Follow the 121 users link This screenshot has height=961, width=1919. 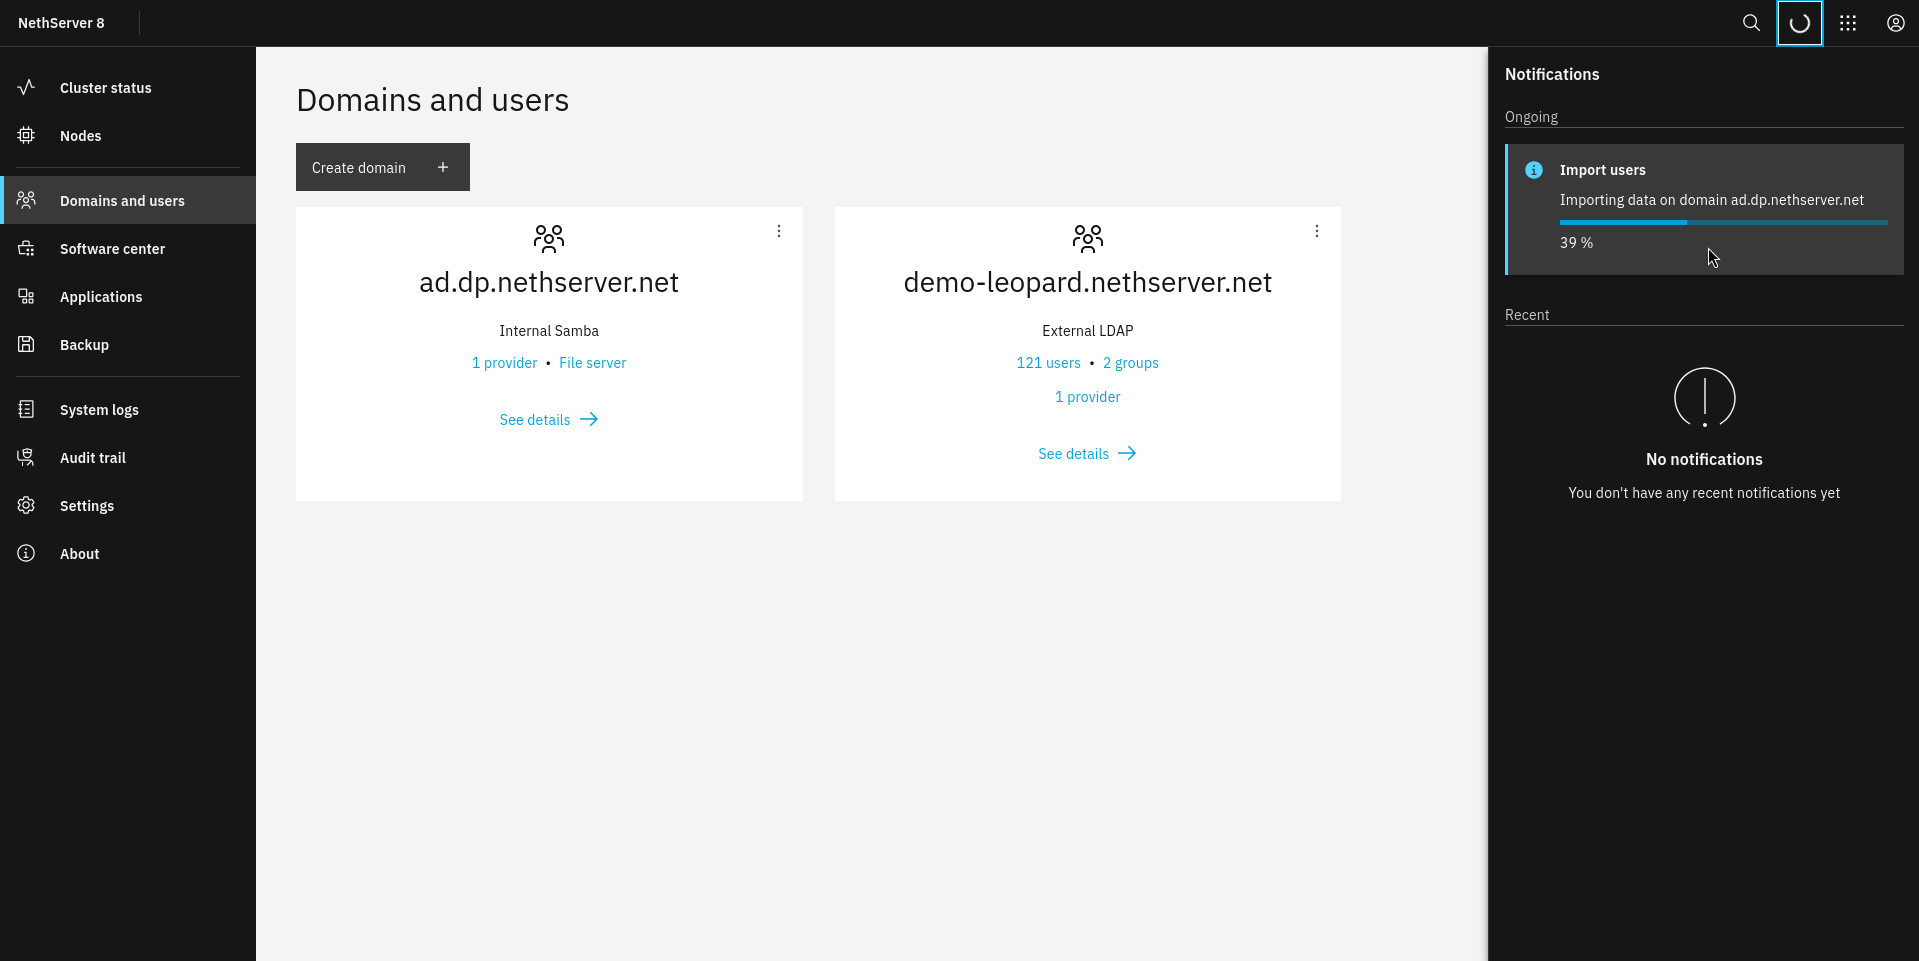1048,363
